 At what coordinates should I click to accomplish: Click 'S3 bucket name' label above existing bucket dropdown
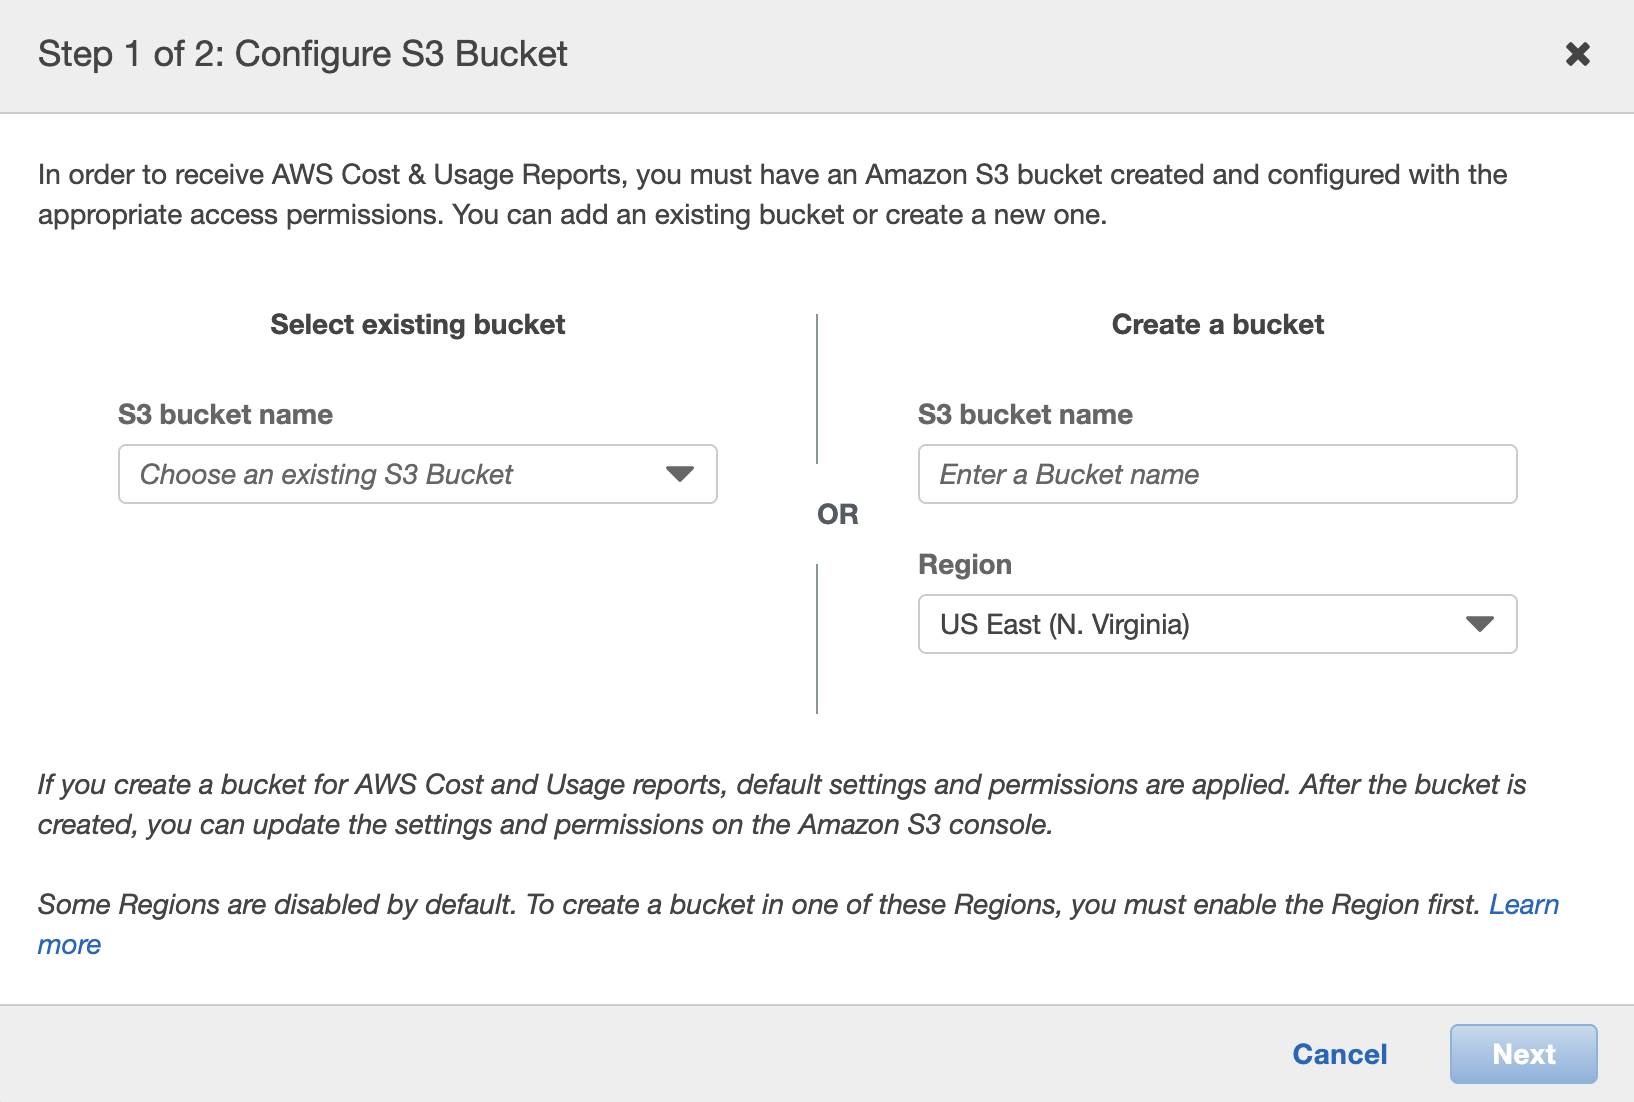point(226,415)
